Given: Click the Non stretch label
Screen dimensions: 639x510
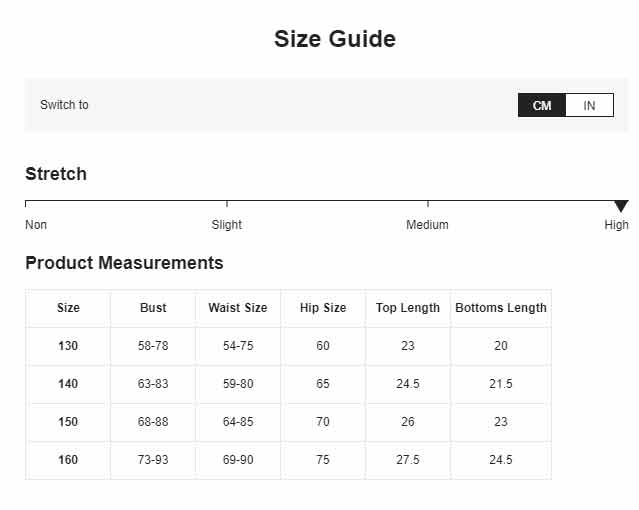Looking at the screenshot, I should pos(36,225).
